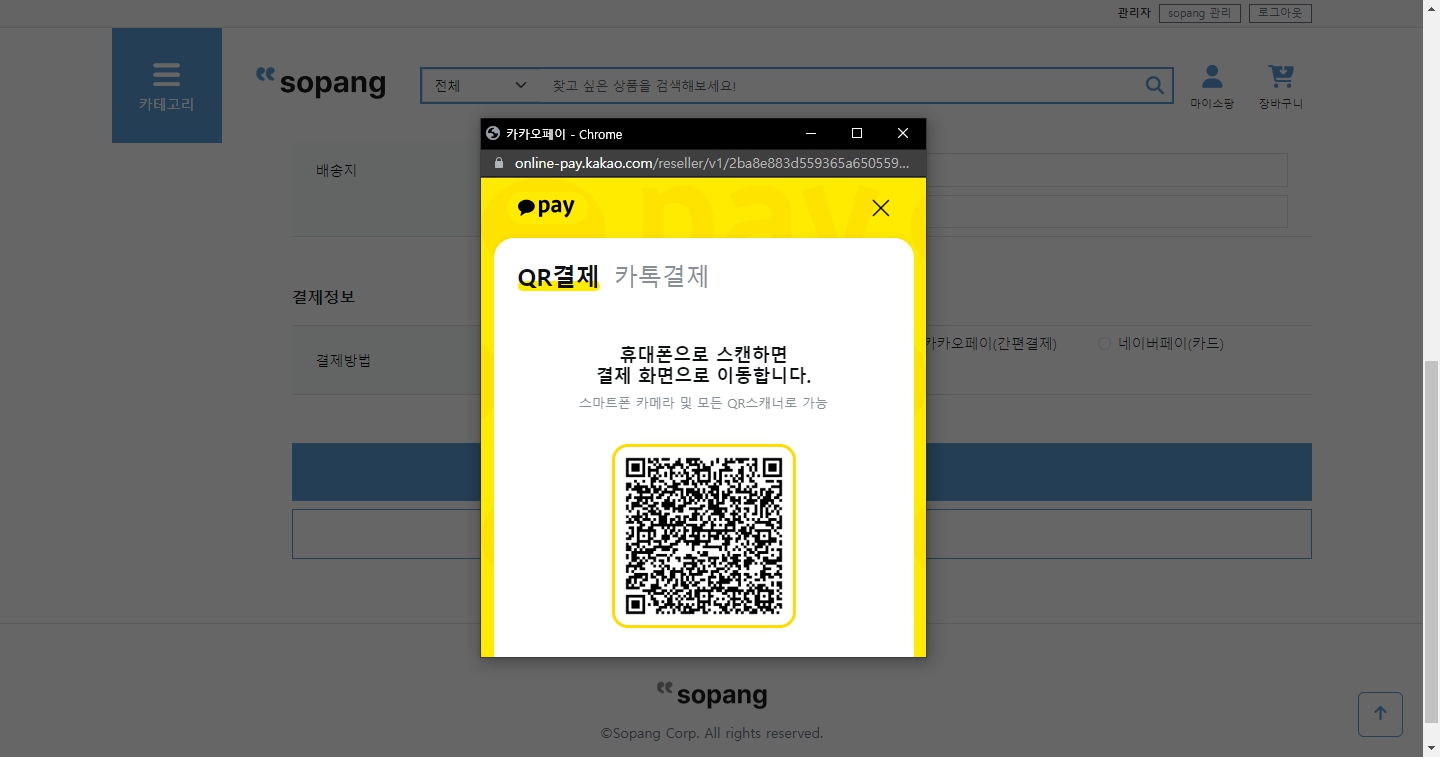Click the Kakao pay logo
The width and height of the screenshot is (1440, 757).
pos(546,207)
